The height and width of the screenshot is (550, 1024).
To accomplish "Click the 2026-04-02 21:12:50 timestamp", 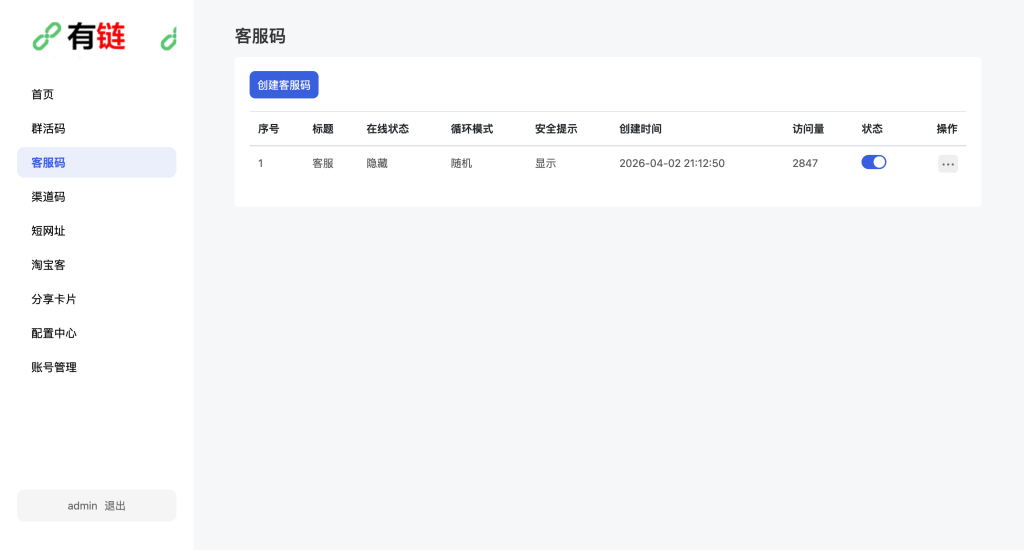I will click(x=672, y=163).
